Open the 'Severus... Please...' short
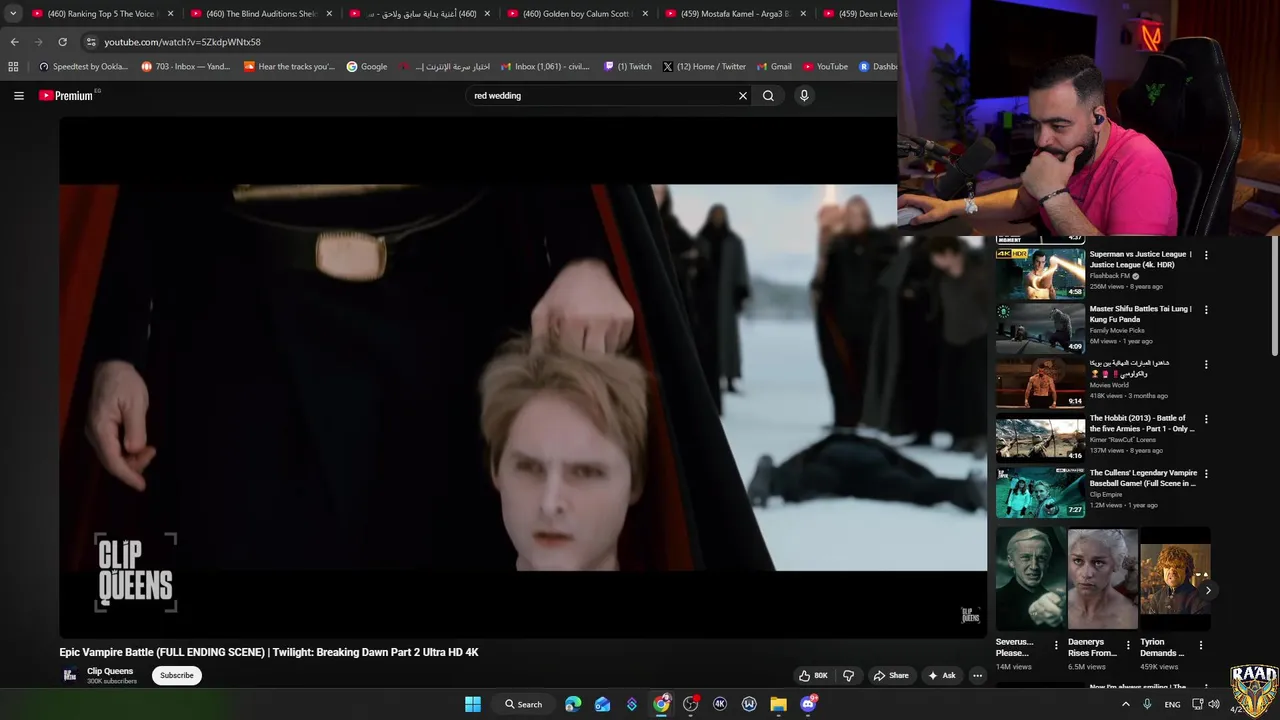This screenshot has height=720, width=1280. [1029, 580]
